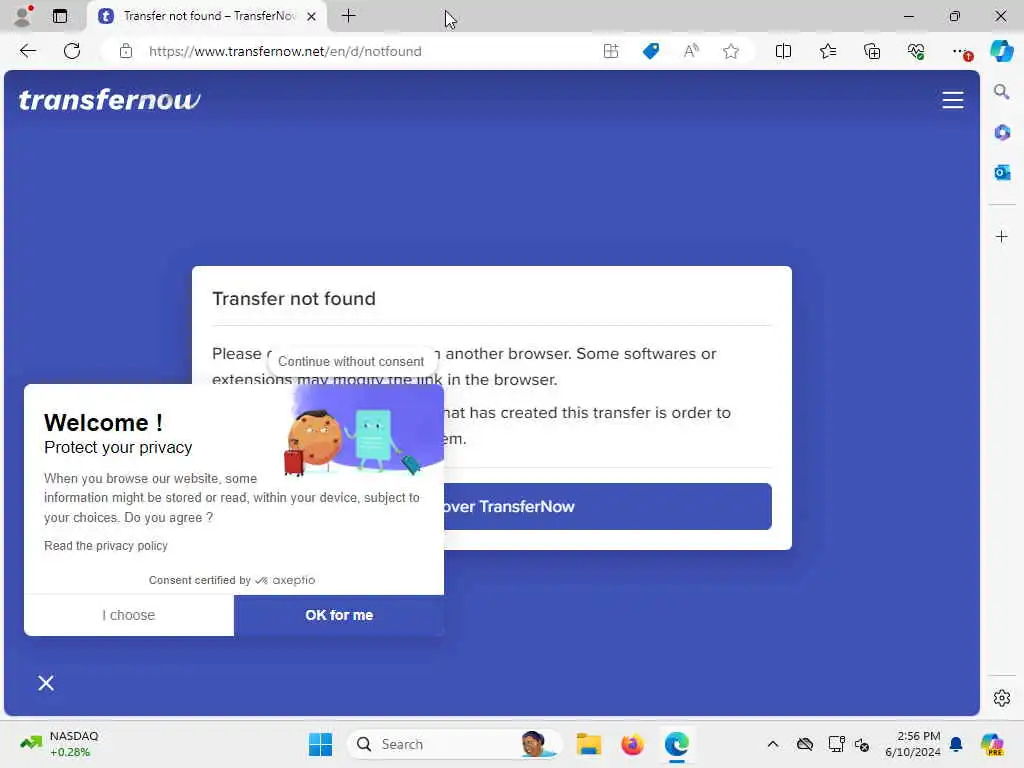
Task: Open sidebar settings gear
Action: point(1002,698)
